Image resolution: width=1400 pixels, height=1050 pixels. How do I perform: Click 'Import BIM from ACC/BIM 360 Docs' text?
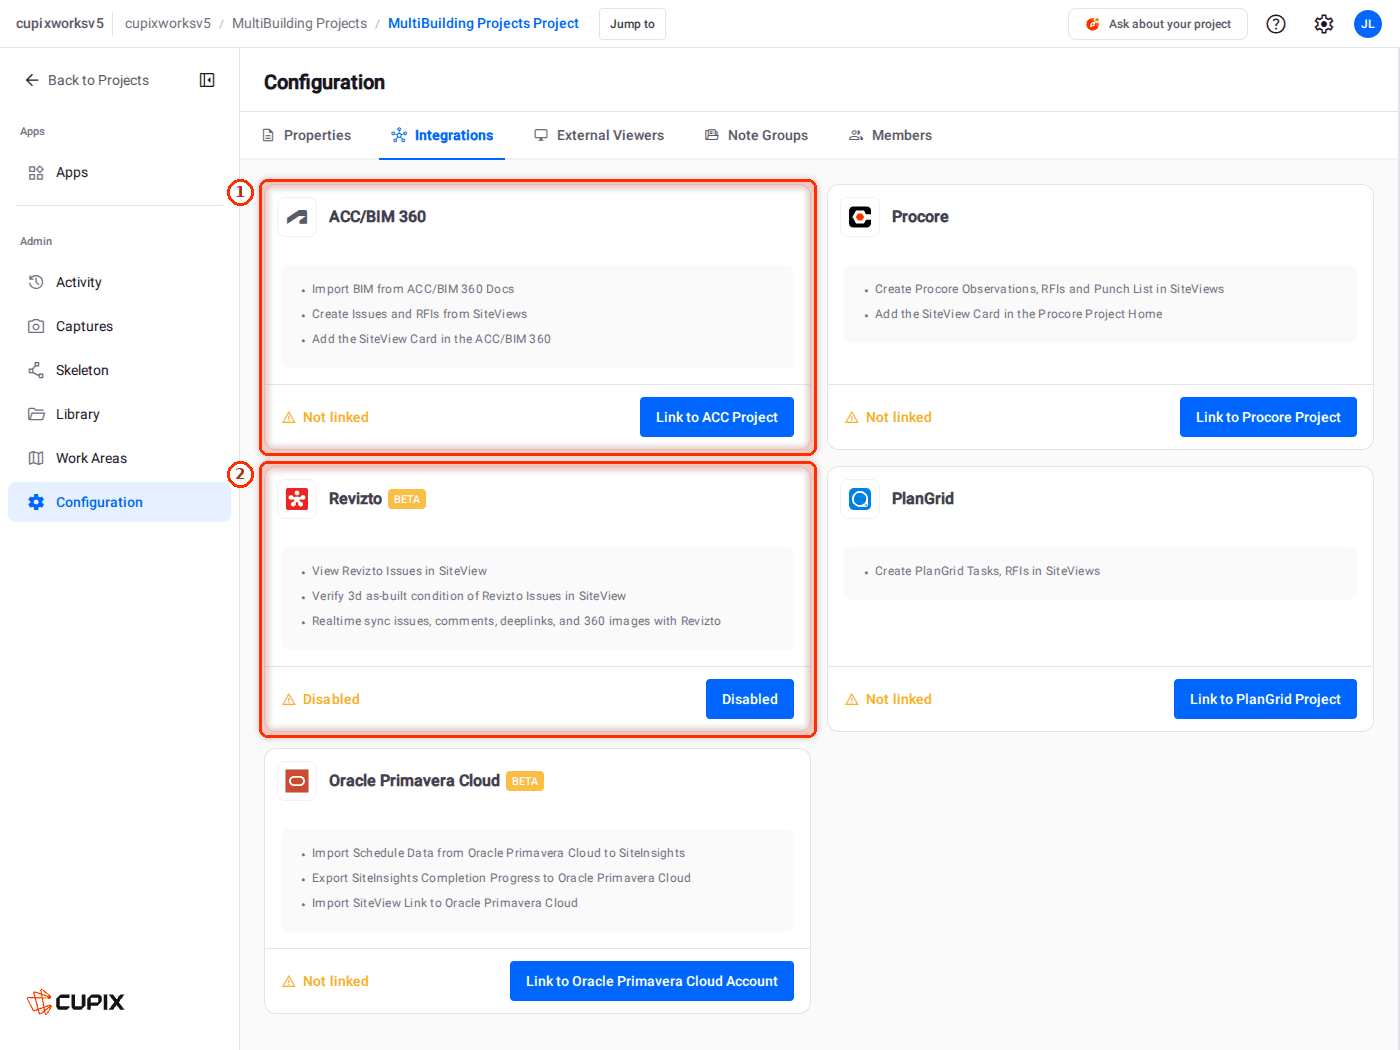pos(413,289)
